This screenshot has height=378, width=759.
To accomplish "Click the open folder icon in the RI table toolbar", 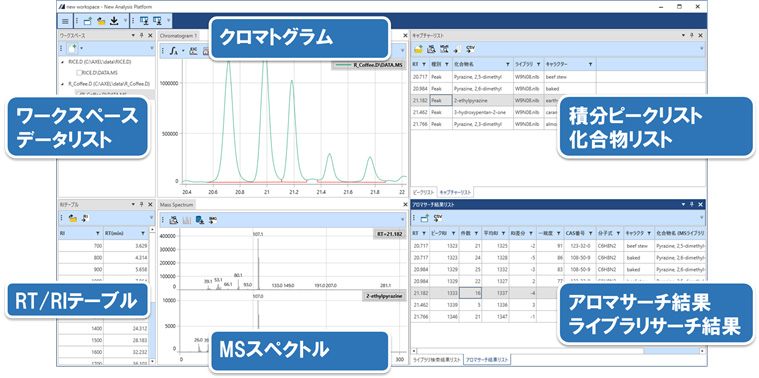I will 72,218.
